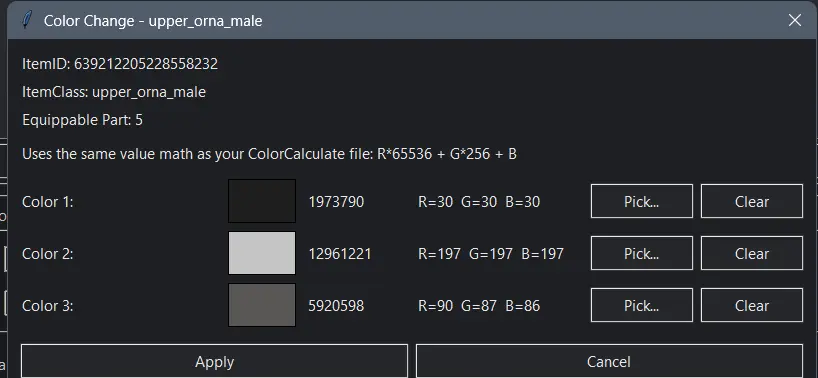Viewport: 818px width, 378px height.
Task: Cancel the color change dialog
Action: [609, 361]
